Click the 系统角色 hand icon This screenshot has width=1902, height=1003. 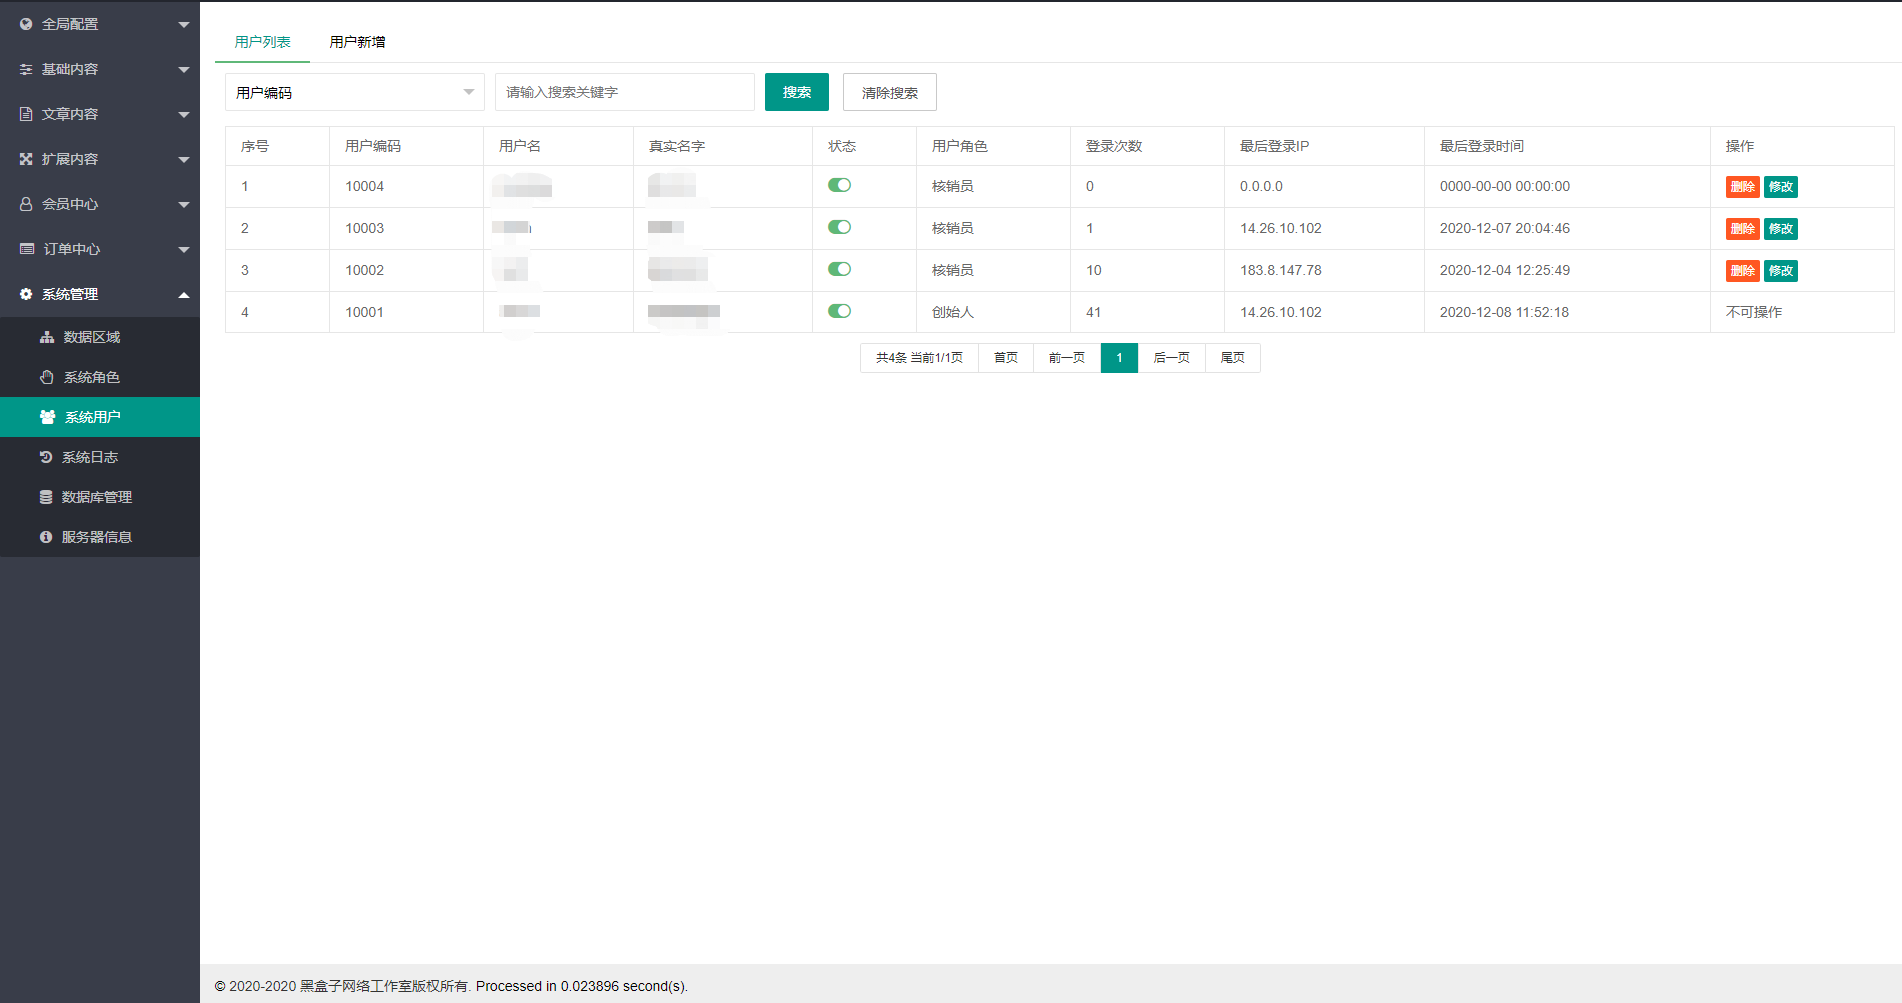tap(47, 377)
